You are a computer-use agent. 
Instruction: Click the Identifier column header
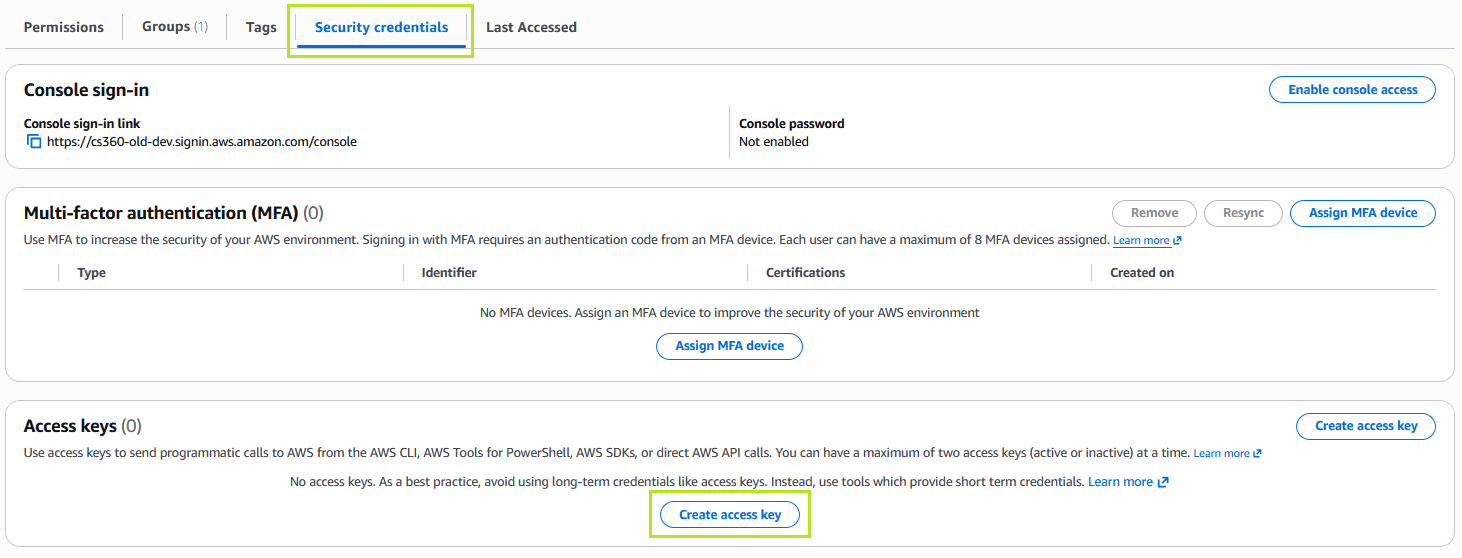[449, 273]
